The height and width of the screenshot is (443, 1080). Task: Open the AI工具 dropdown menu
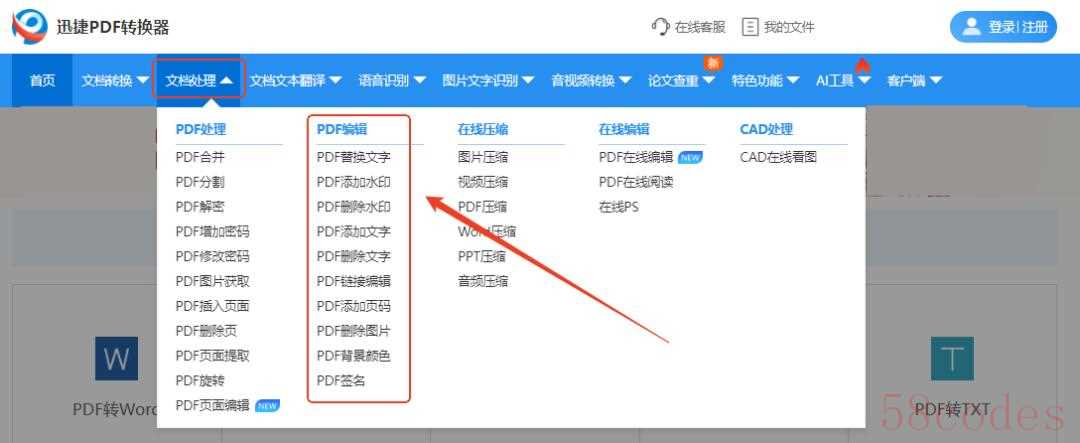tap(842, 80)
